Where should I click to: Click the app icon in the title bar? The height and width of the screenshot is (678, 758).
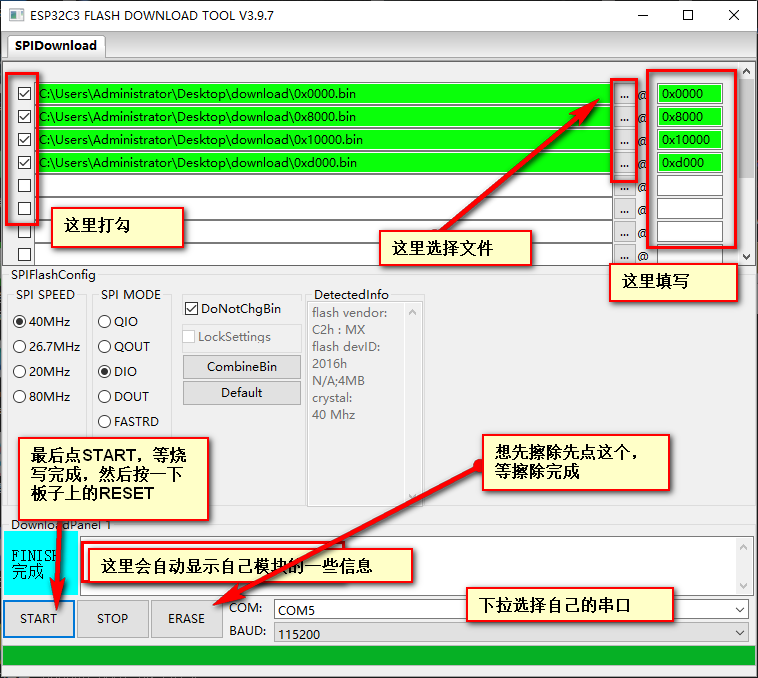coord(16,15)
